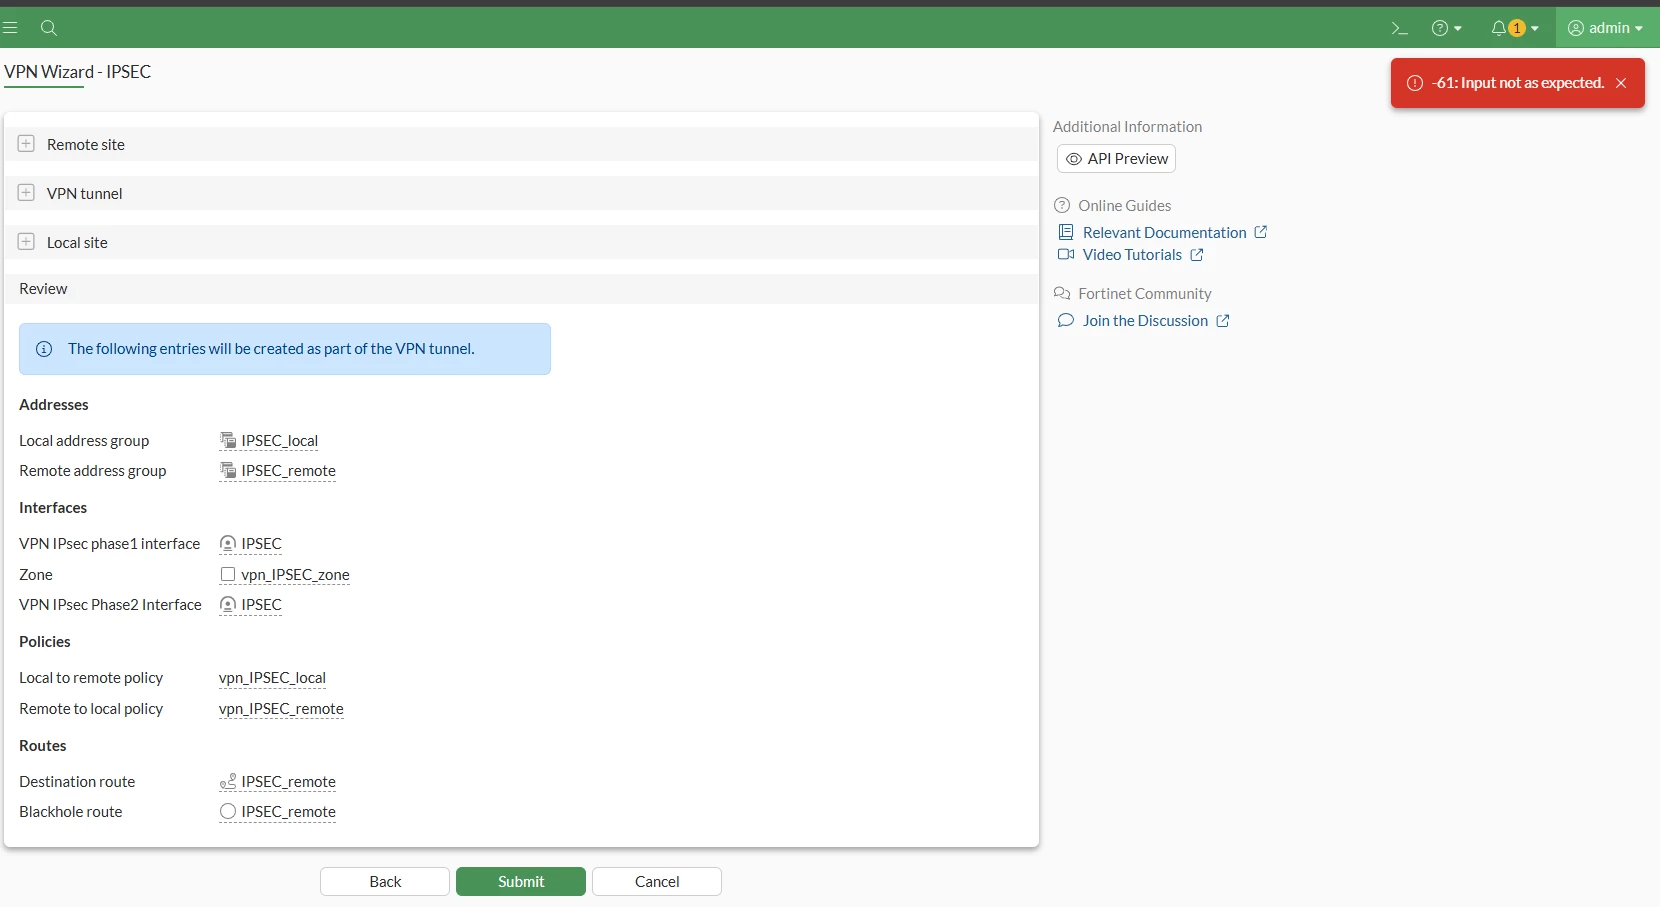Click the Destination route icon
Image resolution: width=1660 pixels, height=907 pixels.
click(x=228, y=782)
